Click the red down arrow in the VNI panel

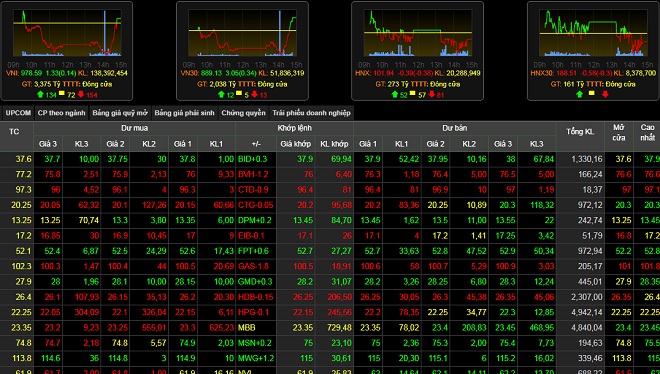[x=81, y=94]
